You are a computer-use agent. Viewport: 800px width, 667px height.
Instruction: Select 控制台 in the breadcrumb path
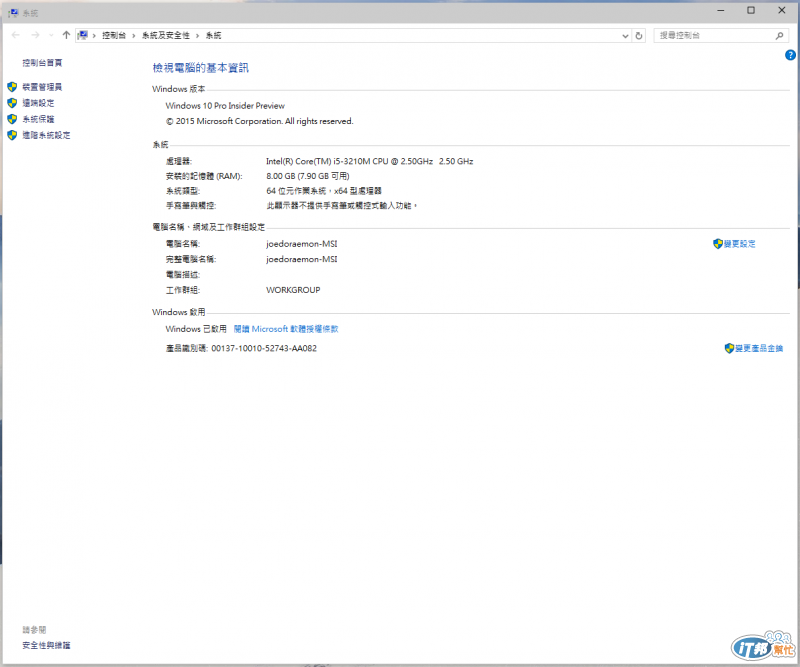(114, 35)
